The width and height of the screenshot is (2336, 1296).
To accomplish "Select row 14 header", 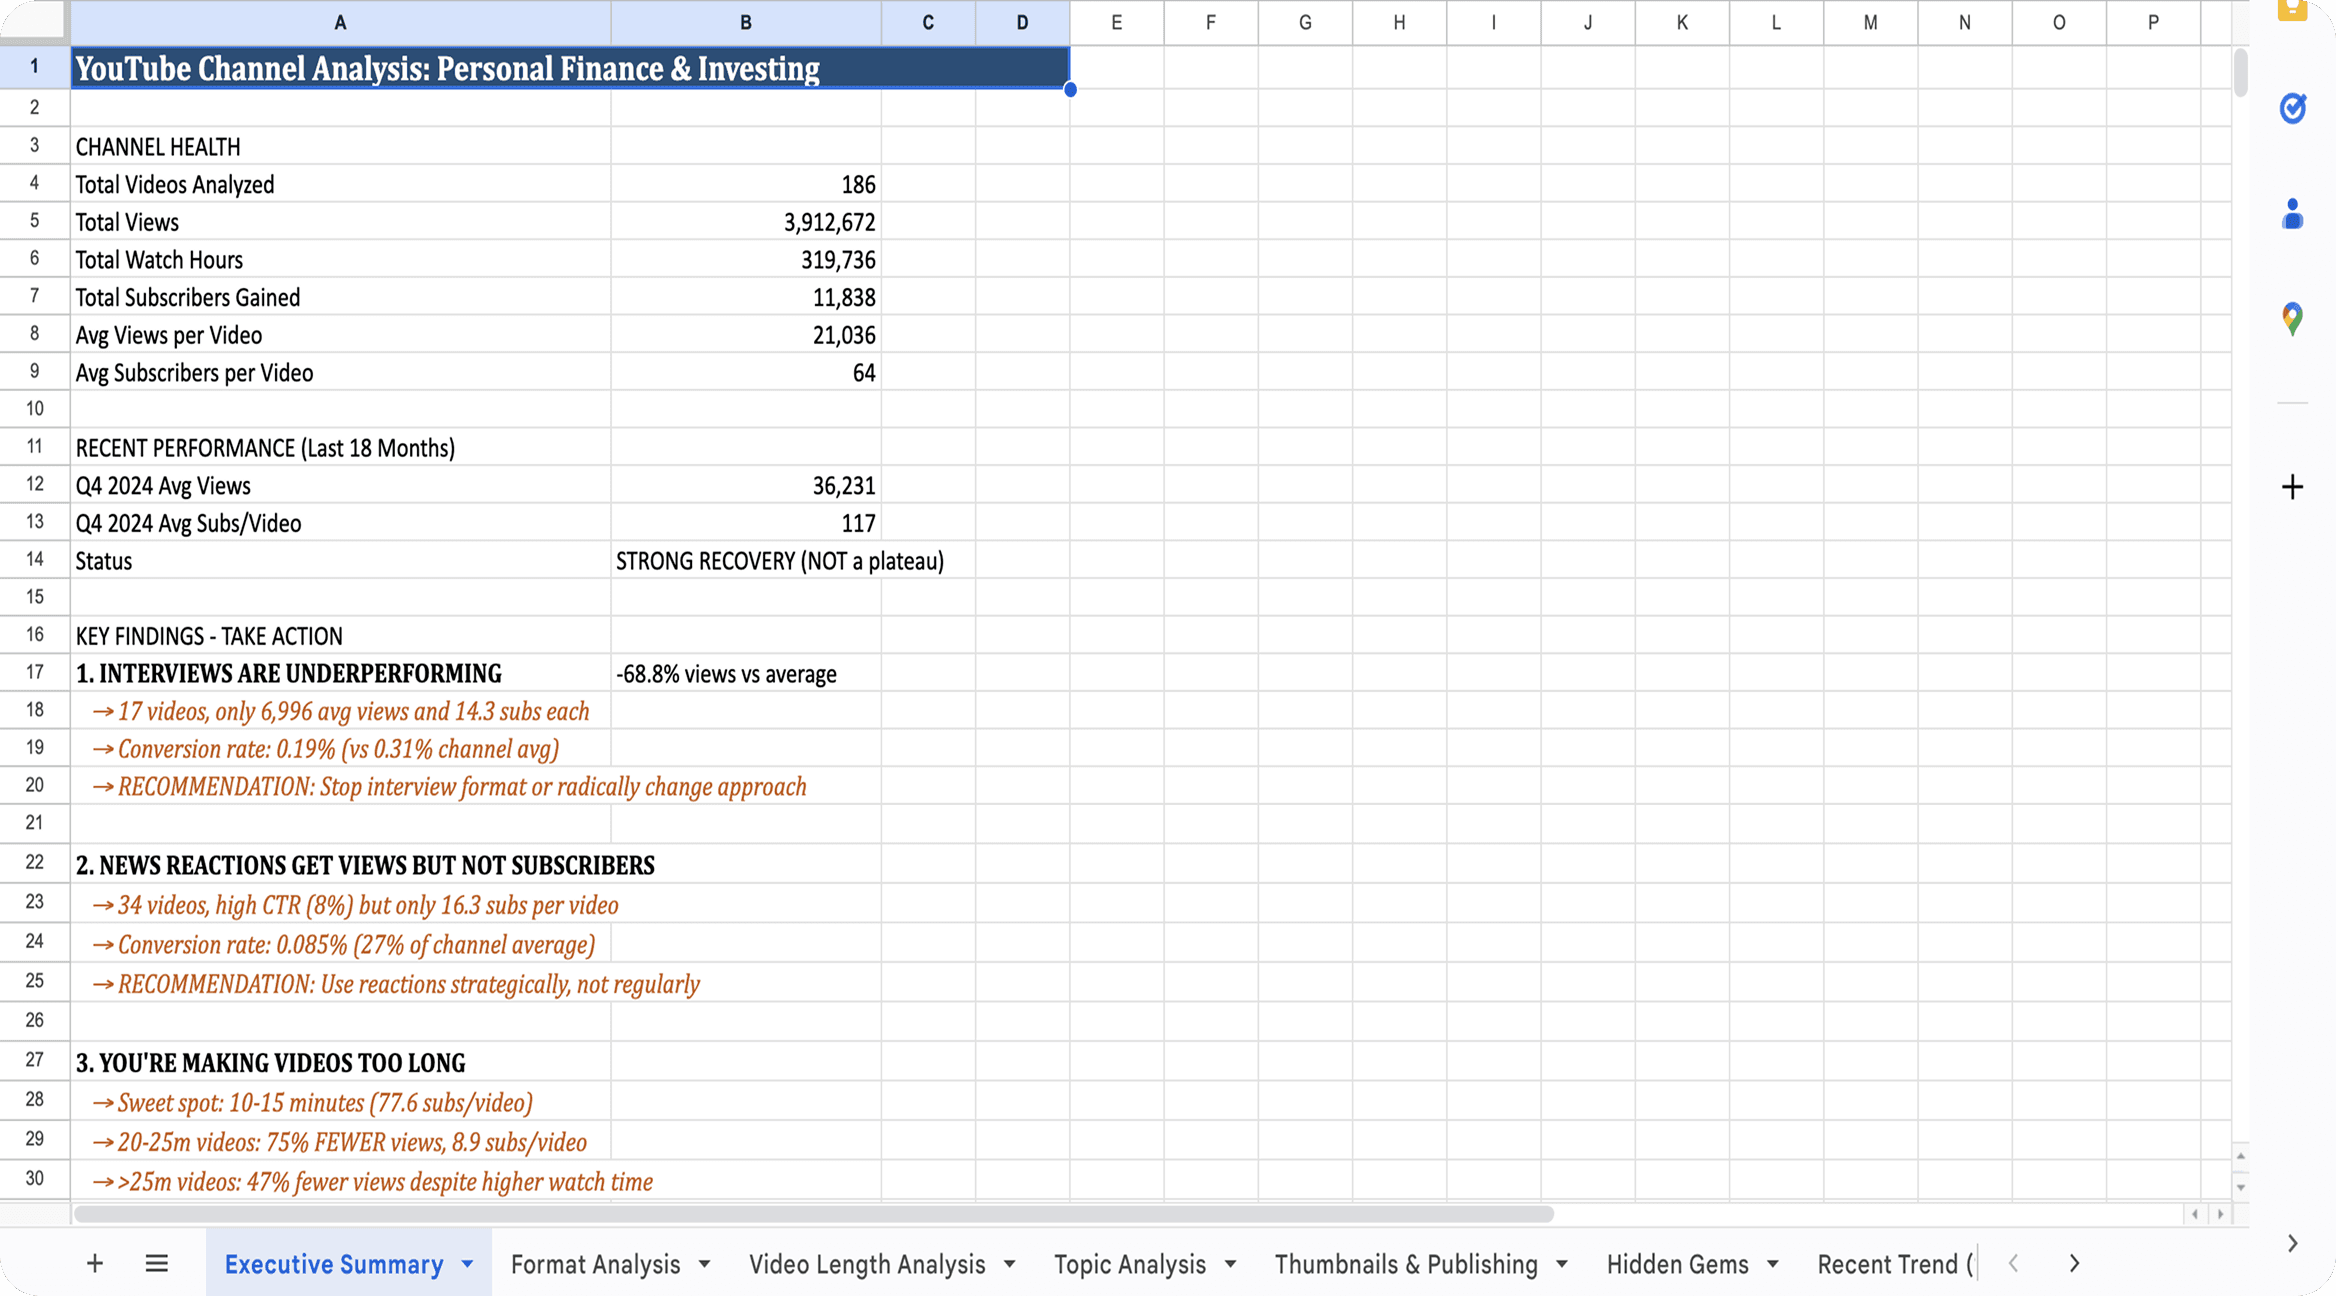I will 34,559.
